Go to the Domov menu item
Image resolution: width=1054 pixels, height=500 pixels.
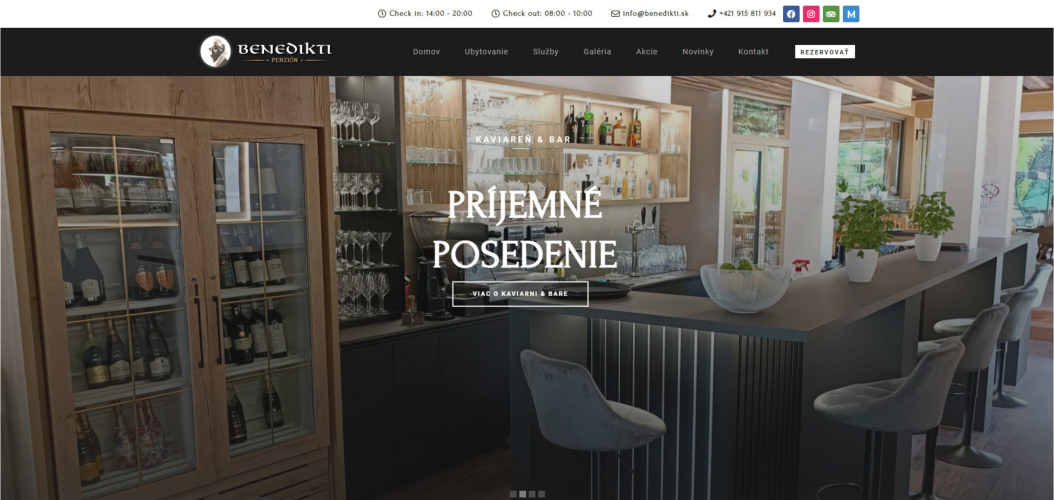(x=426, y=52)
